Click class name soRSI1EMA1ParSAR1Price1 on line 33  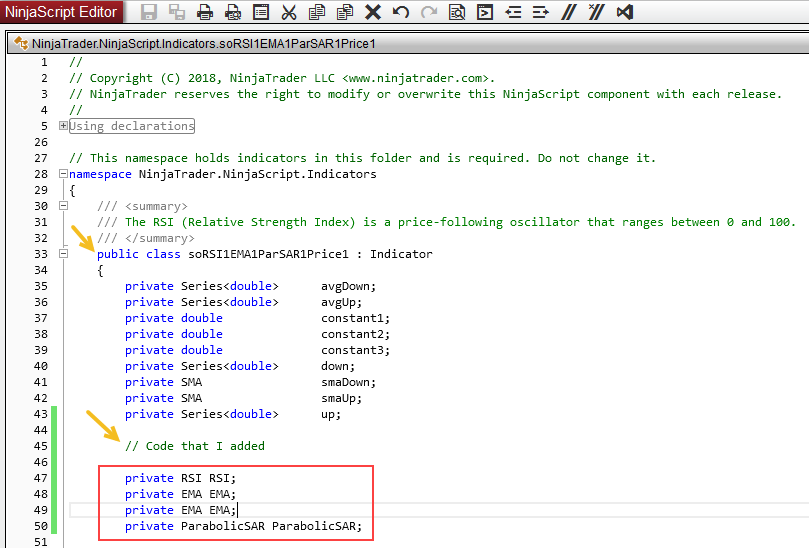(268, 254)
